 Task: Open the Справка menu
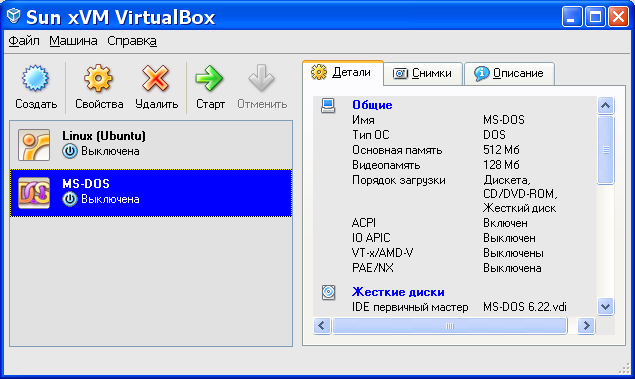click(x=132, y=41)
